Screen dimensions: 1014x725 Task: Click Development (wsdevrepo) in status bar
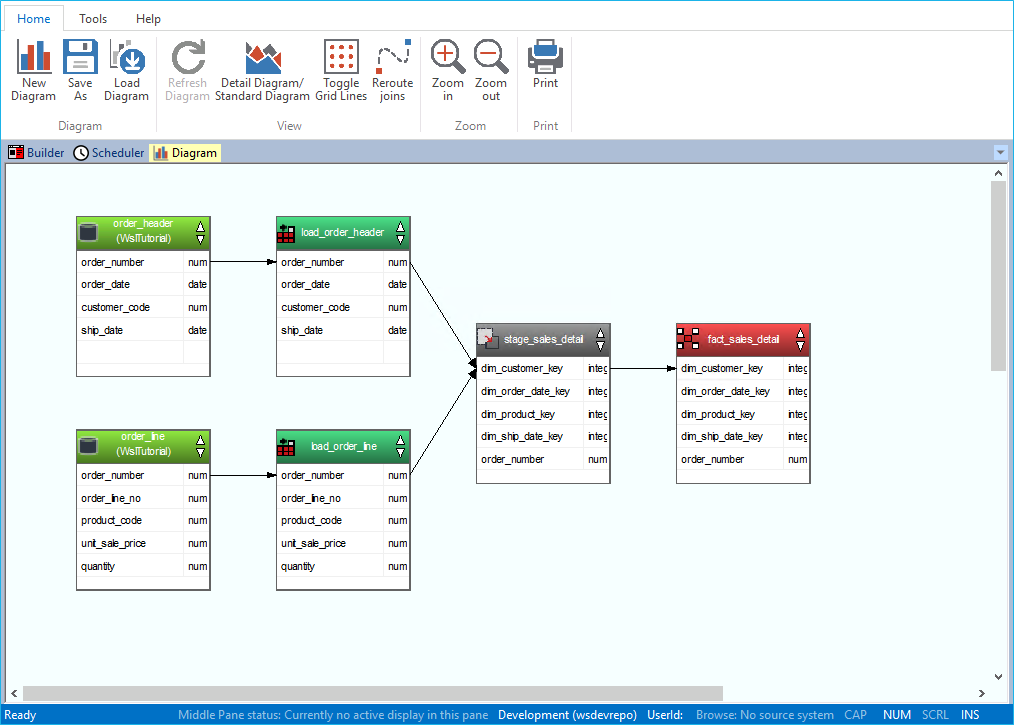click(x=567, y=715)
